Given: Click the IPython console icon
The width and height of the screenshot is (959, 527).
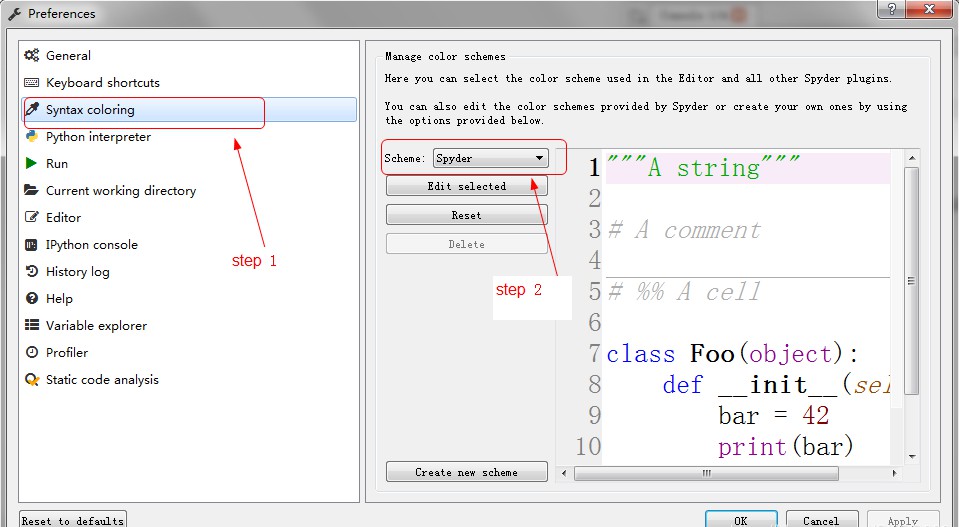Looking at the screenshot, I should click(x=31, y=245).
